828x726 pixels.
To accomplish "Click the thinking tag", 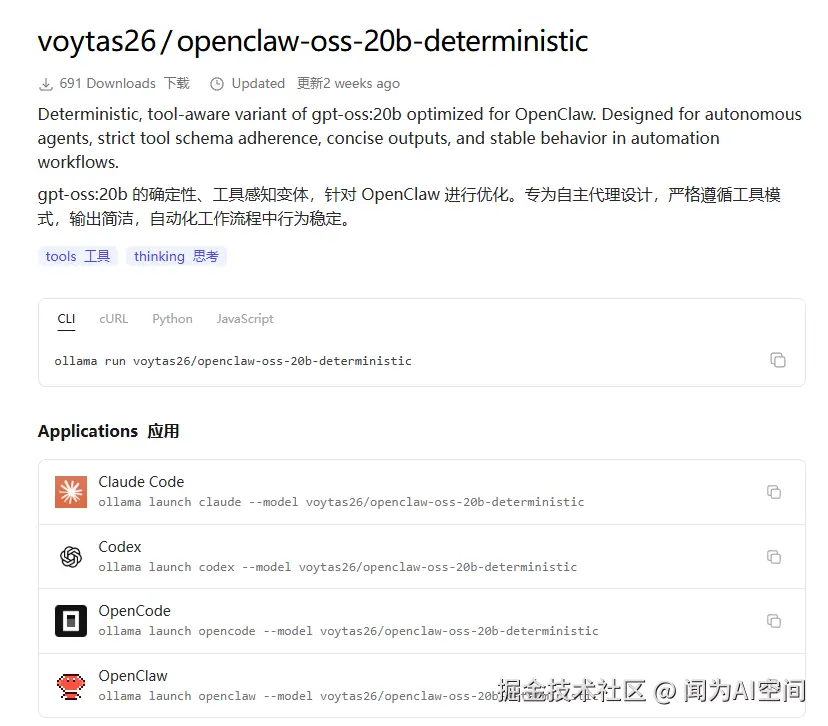I will coord(176,256).
